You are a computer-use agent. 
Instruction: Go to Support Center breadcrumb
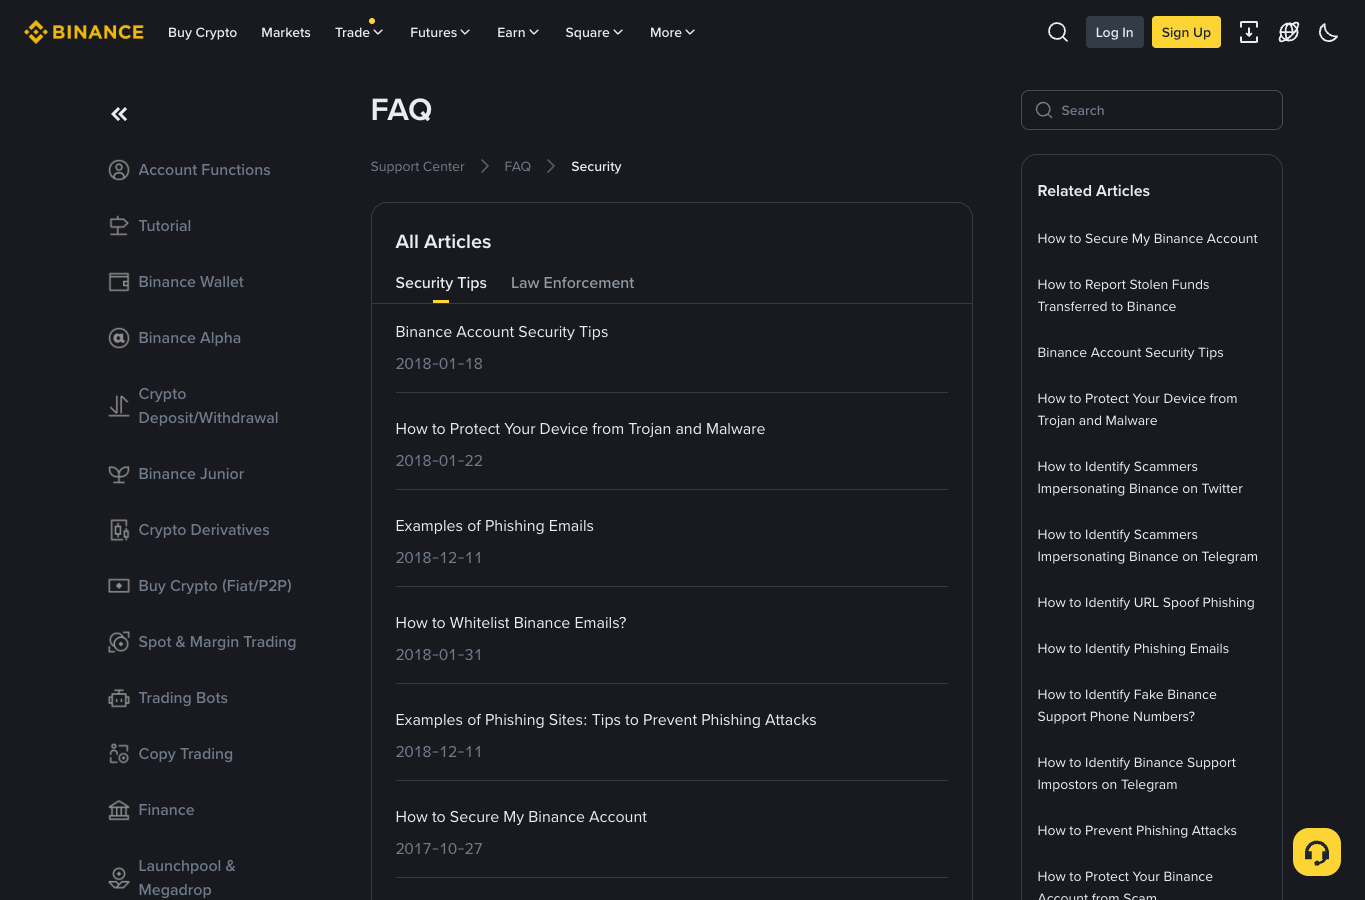tap(417, 167)
